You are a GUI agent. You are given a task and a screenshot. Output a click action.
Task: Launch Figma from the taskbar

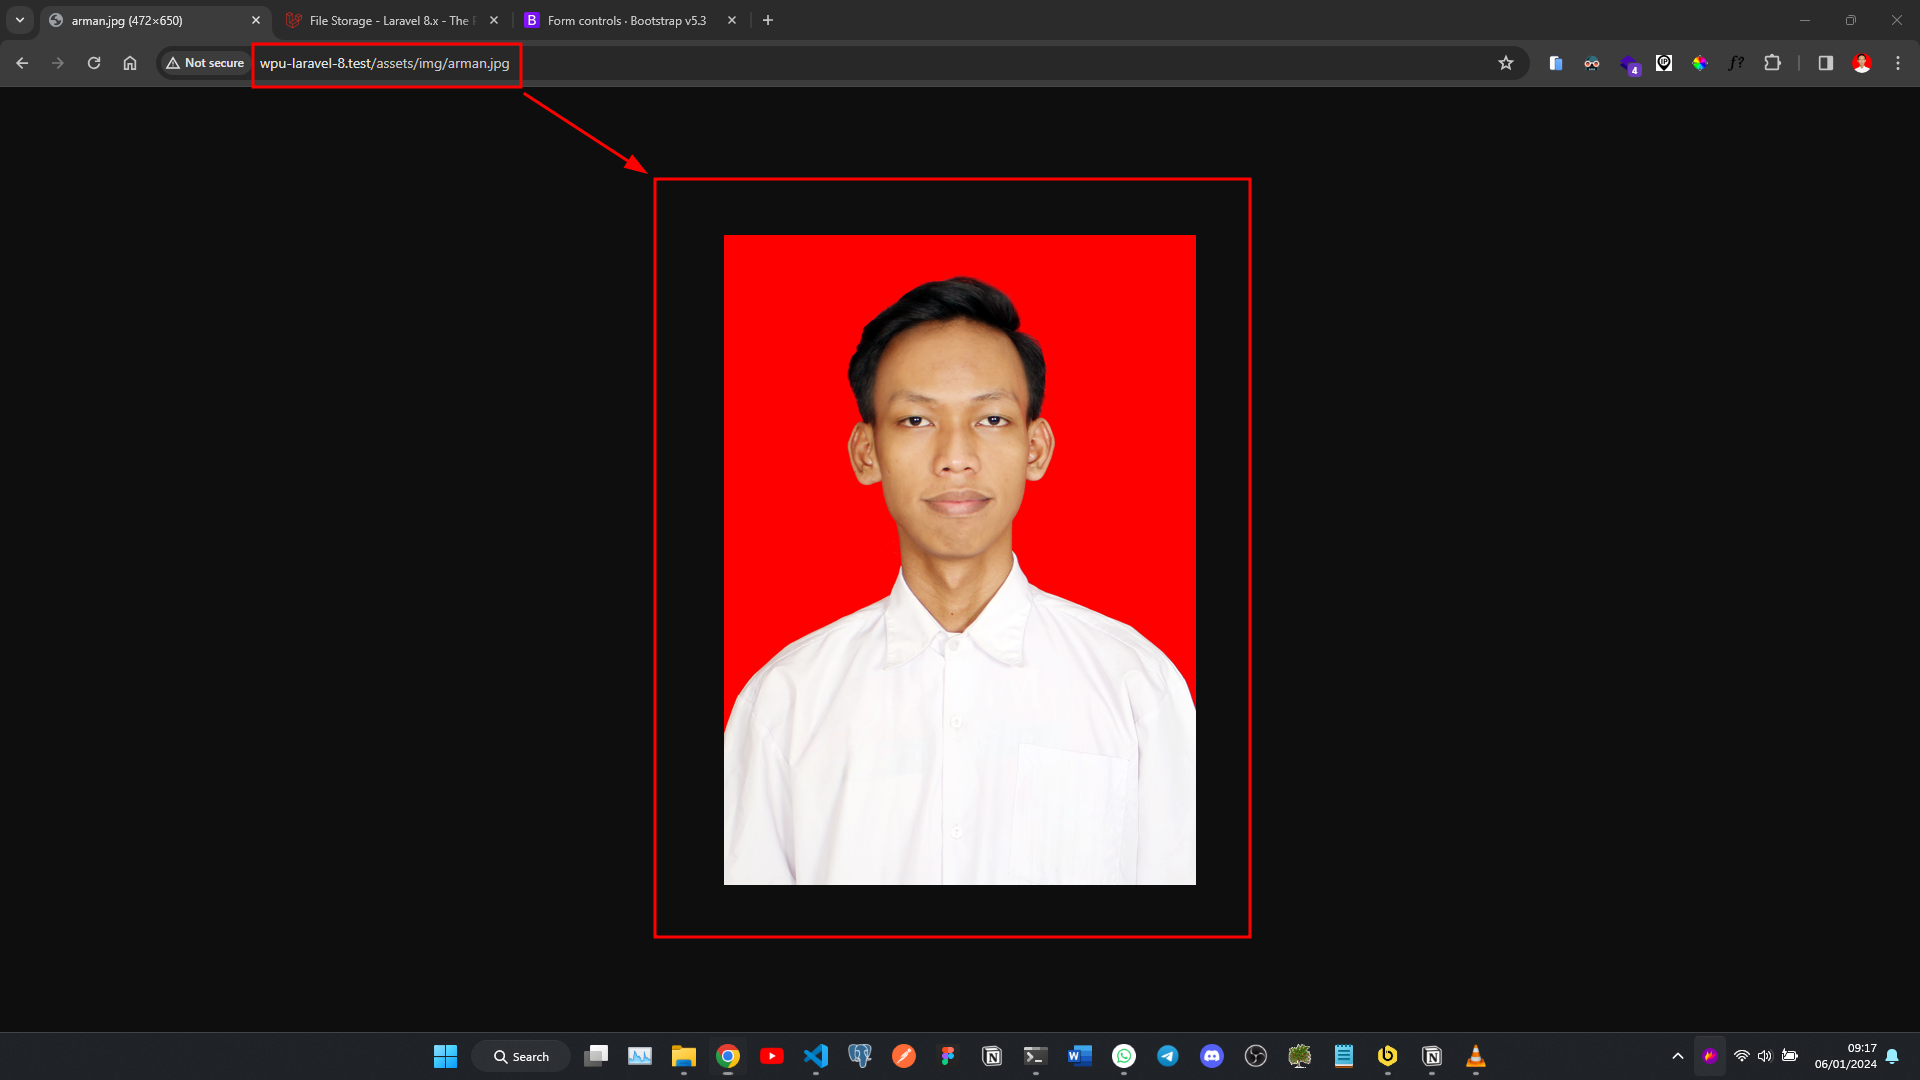pyautogui.click(x=948, y=1056)
